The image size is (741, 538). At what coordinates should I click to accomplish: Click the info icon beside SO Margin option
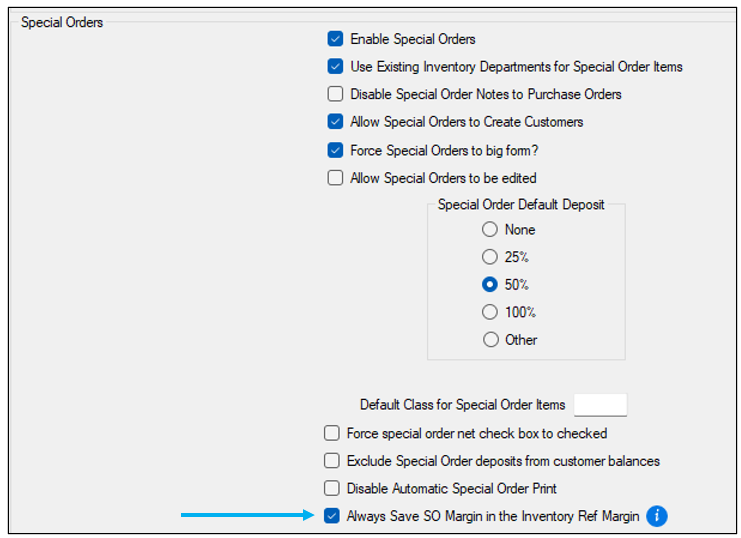pyautogui.click(x=656, y=516)
